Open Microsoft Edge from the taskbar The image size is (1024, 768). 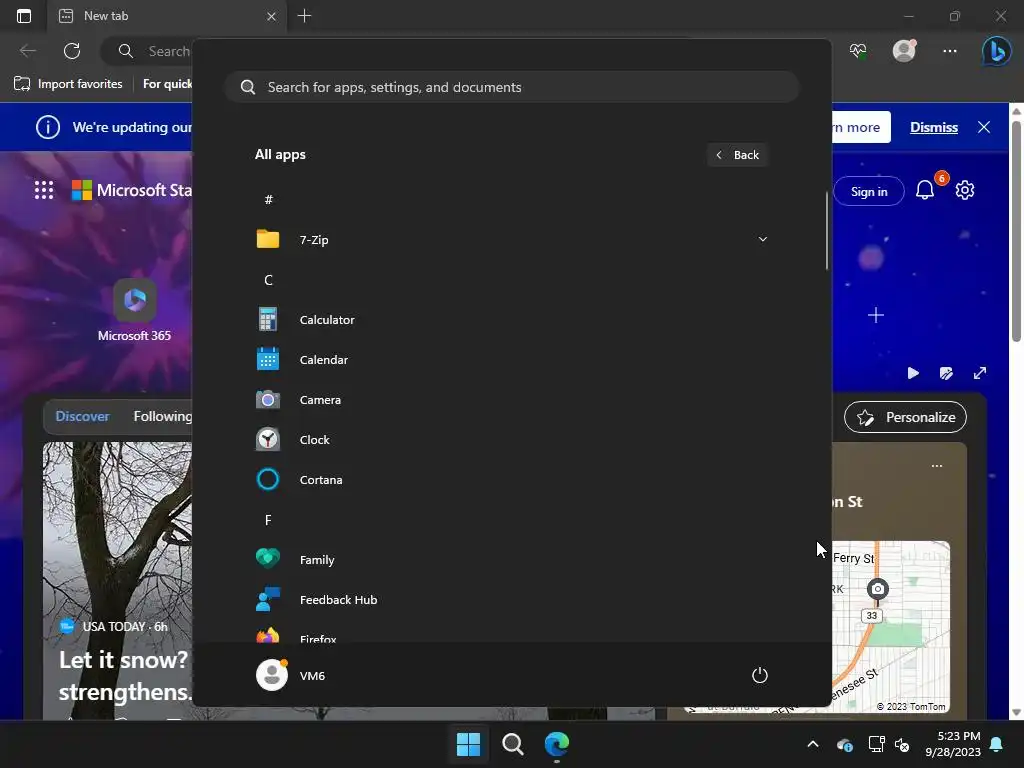coord(557,744)
